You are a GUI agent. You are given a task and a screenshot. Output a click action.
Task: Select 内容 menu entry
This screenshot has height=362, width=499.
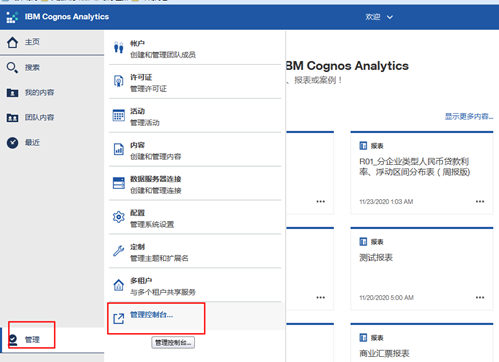(195, 150)
